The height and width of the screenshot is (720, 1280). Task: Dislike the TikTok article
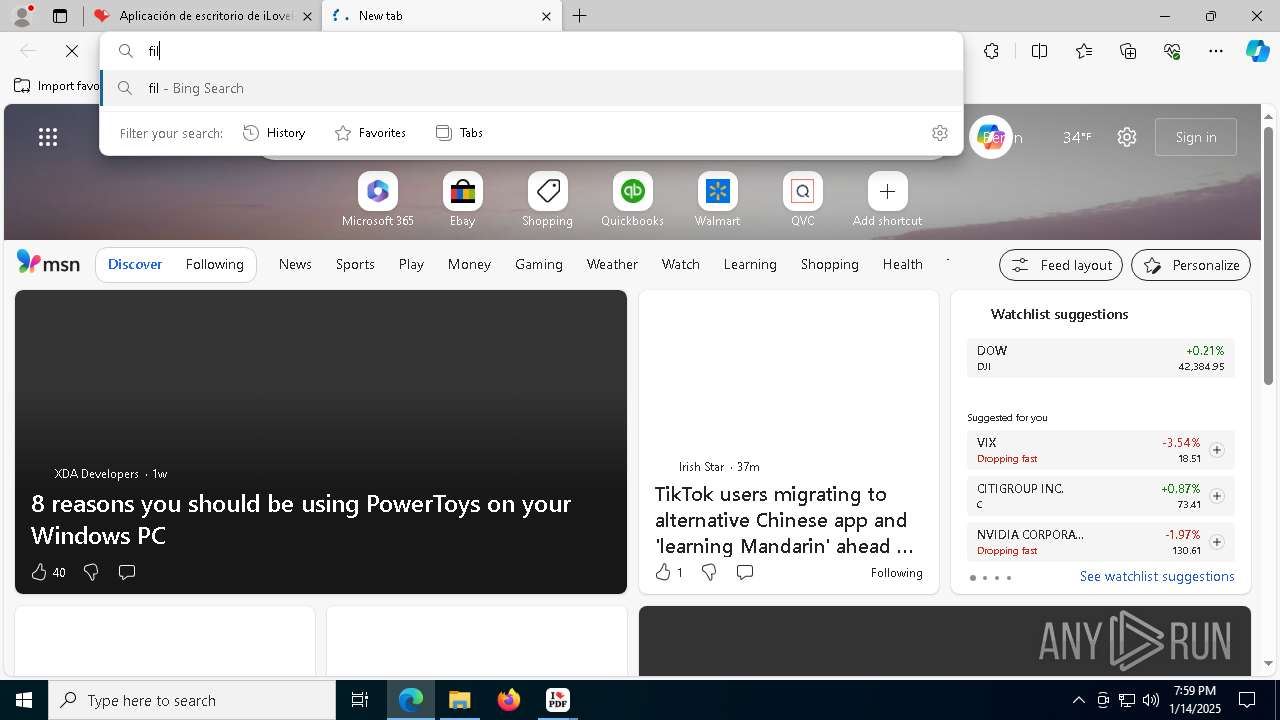[709, 572]
